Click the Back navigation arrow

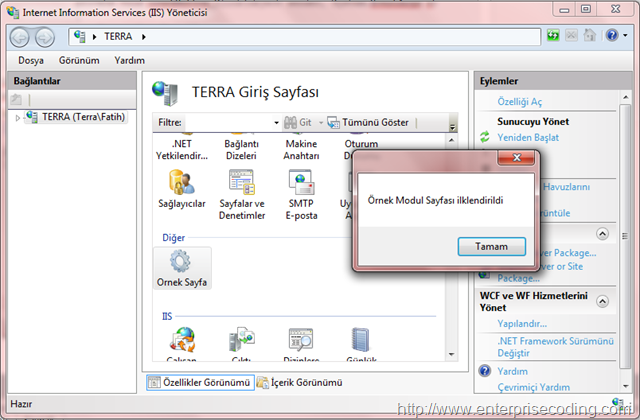(19, 37)
